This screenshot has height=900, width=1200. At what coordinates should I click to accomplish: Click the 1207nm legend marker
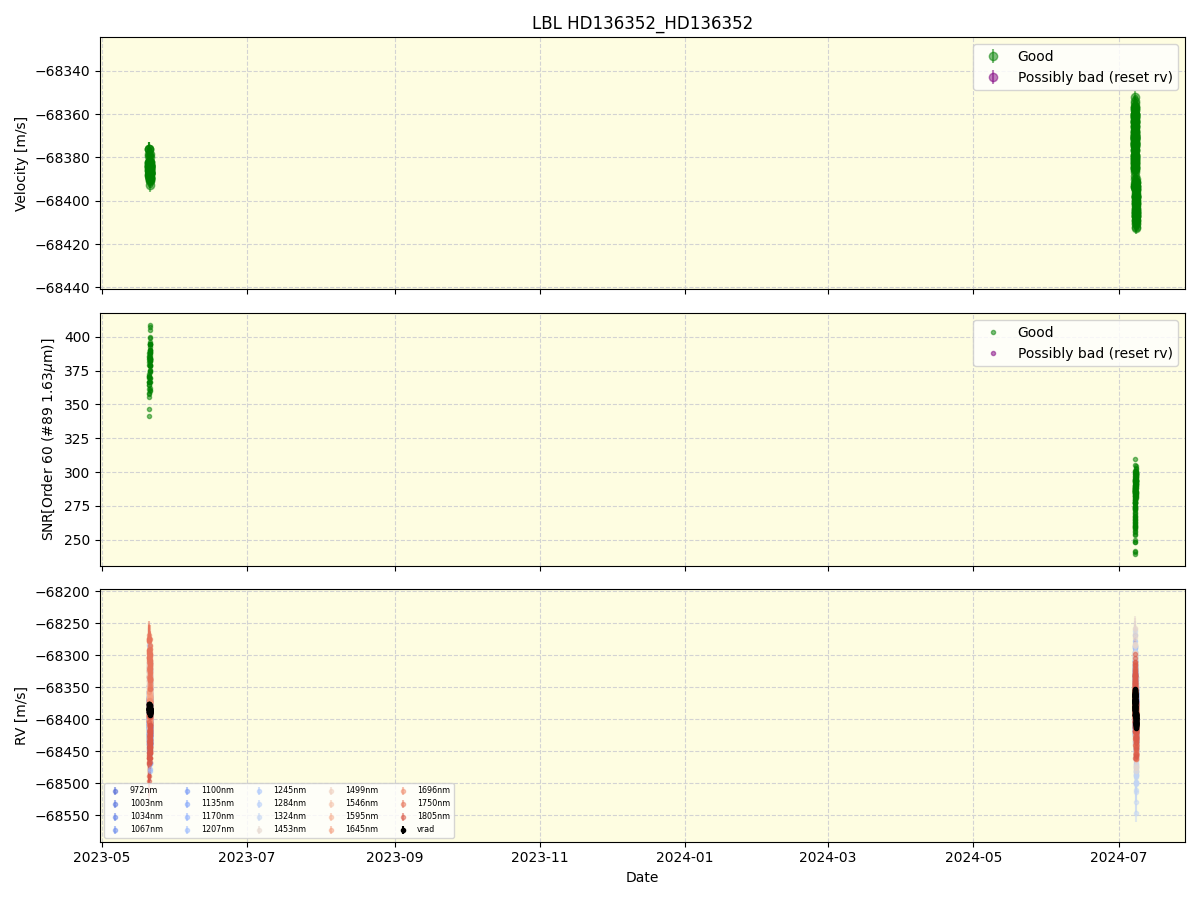tap(187, 830)
